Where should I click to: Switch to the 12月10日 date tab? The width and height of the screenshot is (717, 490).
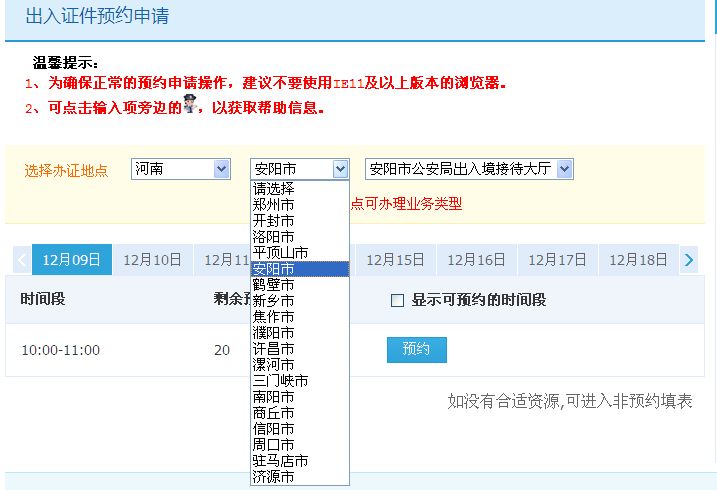(152, 260)
